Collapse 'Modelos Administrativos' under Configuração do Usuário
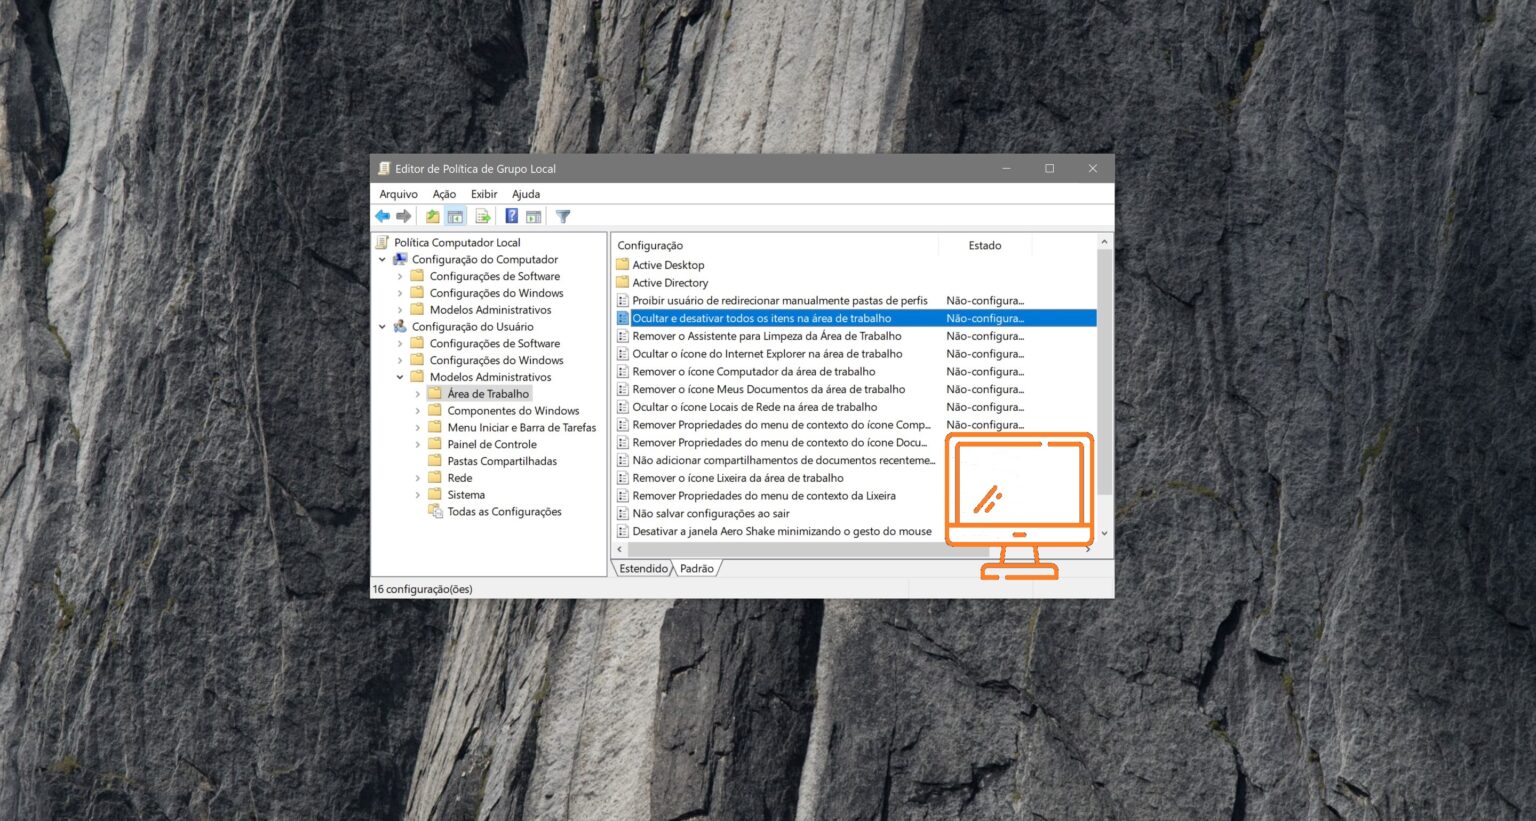This screenshot has width=1536, height=821. 400,376
